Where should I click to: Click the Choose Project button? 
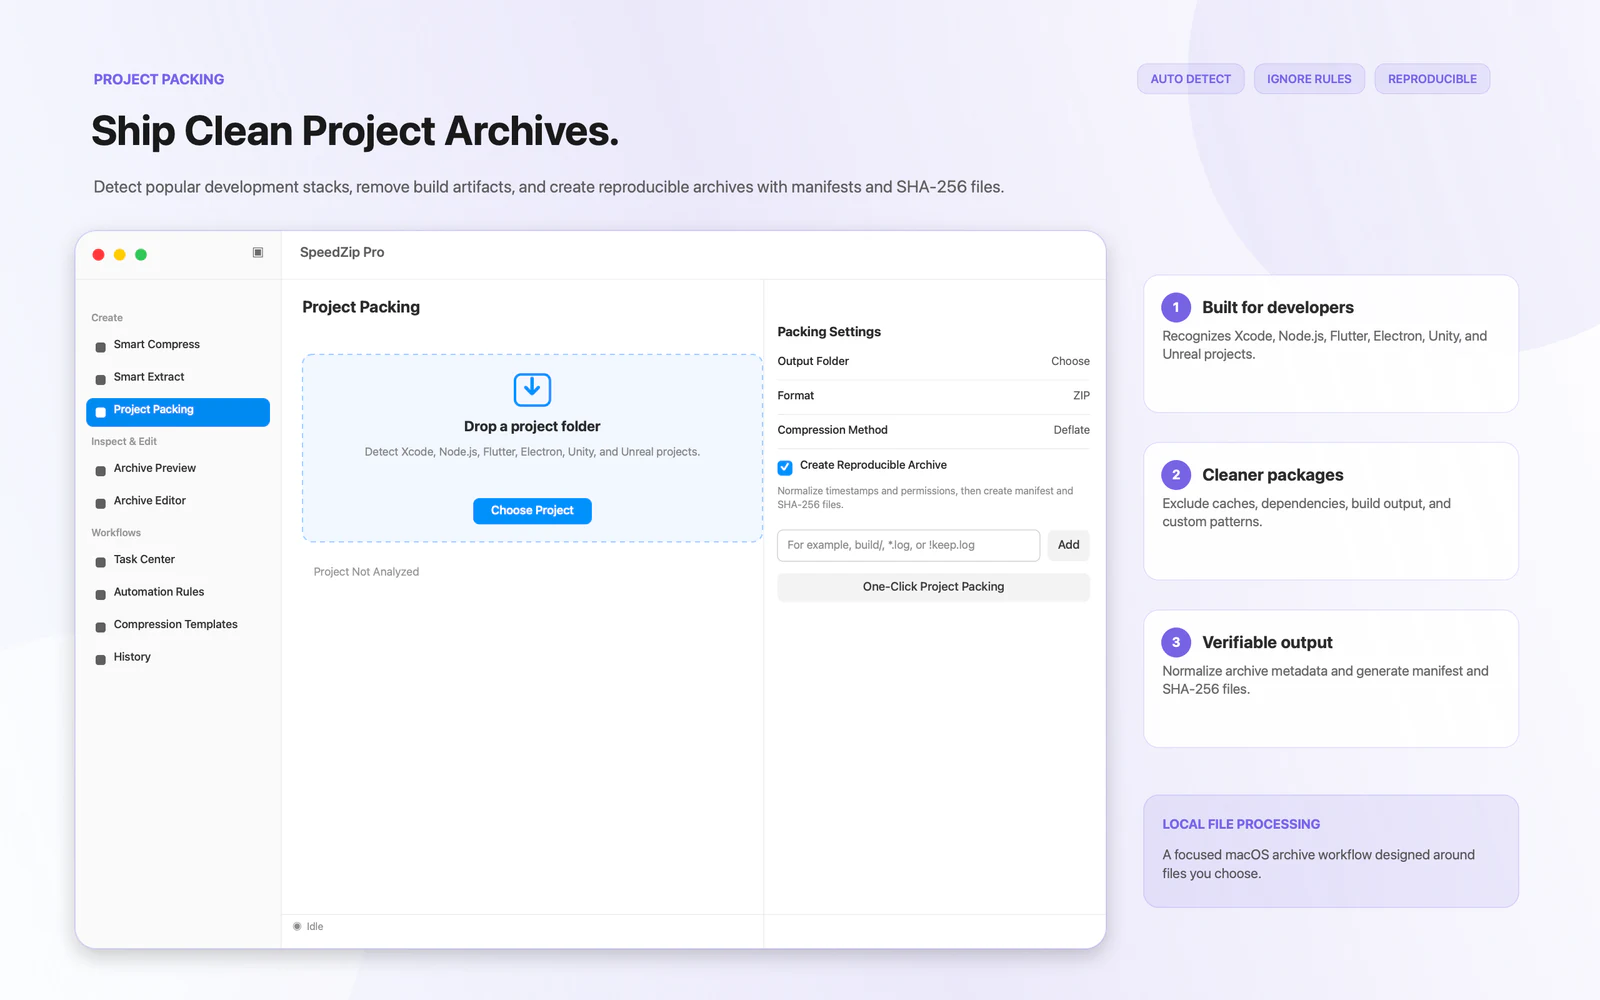[x=532, y=511]
